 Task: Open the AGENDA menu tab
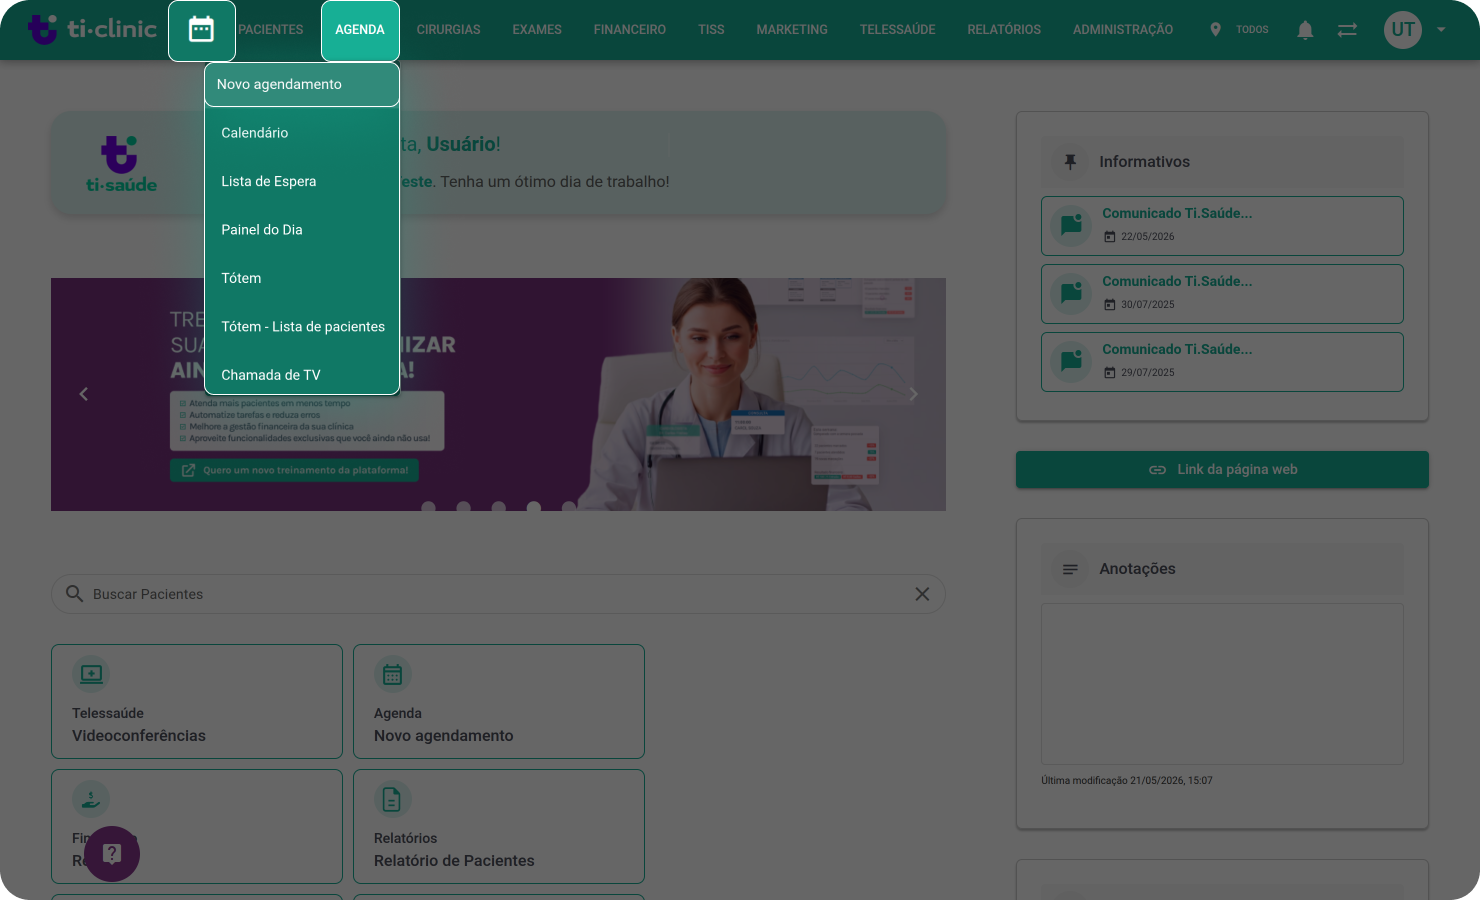coord(360,30)
